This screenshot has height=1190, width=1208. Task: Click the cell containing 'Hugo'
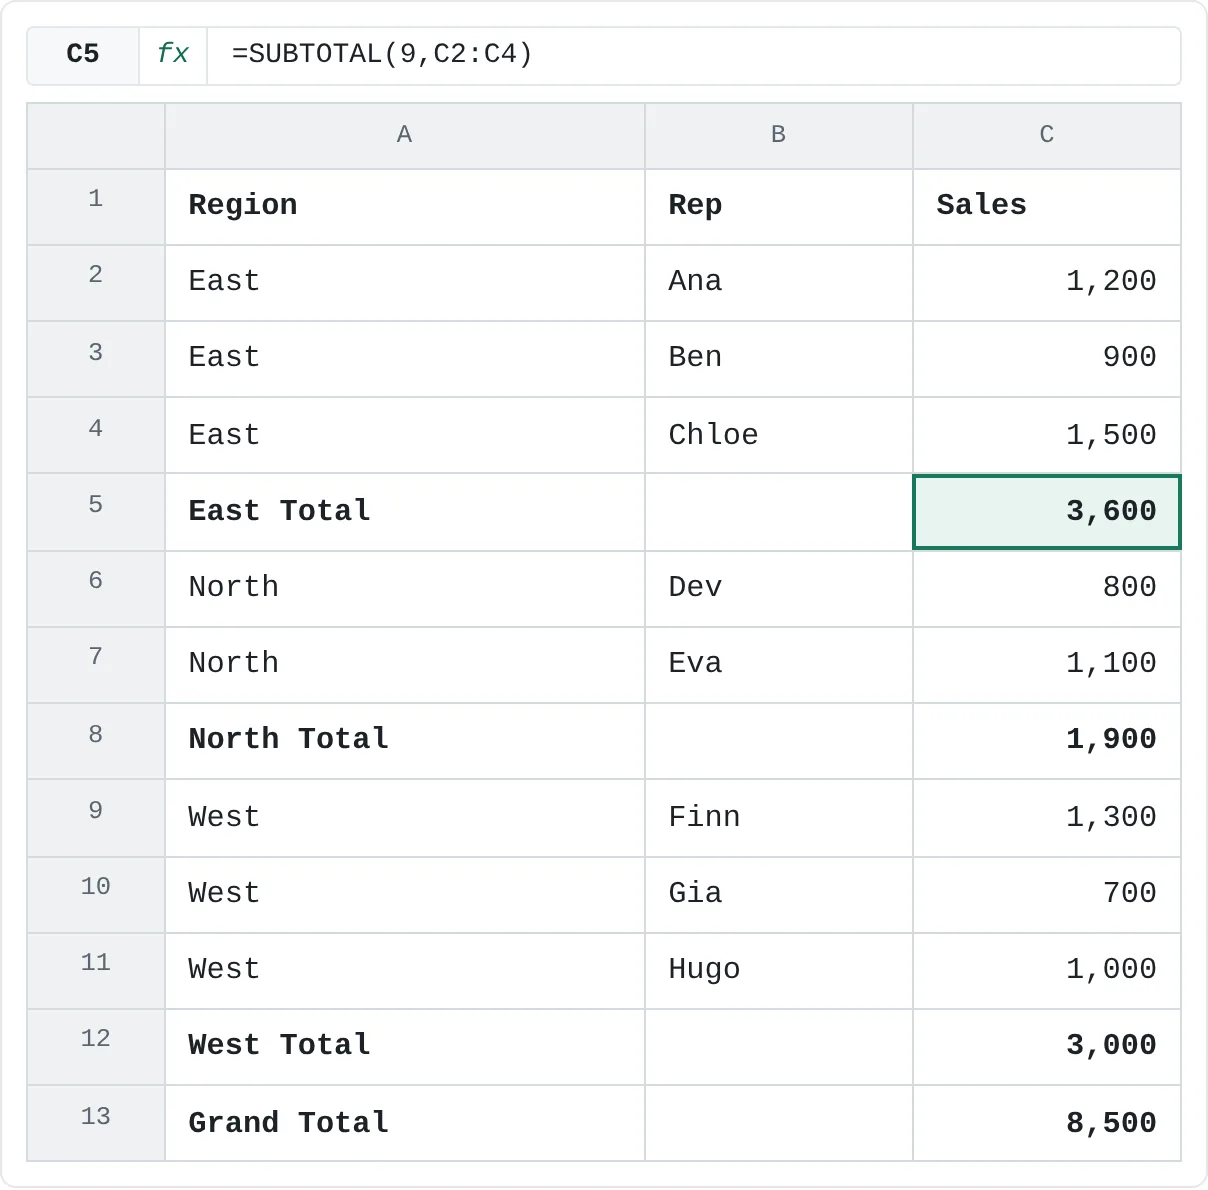click(x=779, y=971)
